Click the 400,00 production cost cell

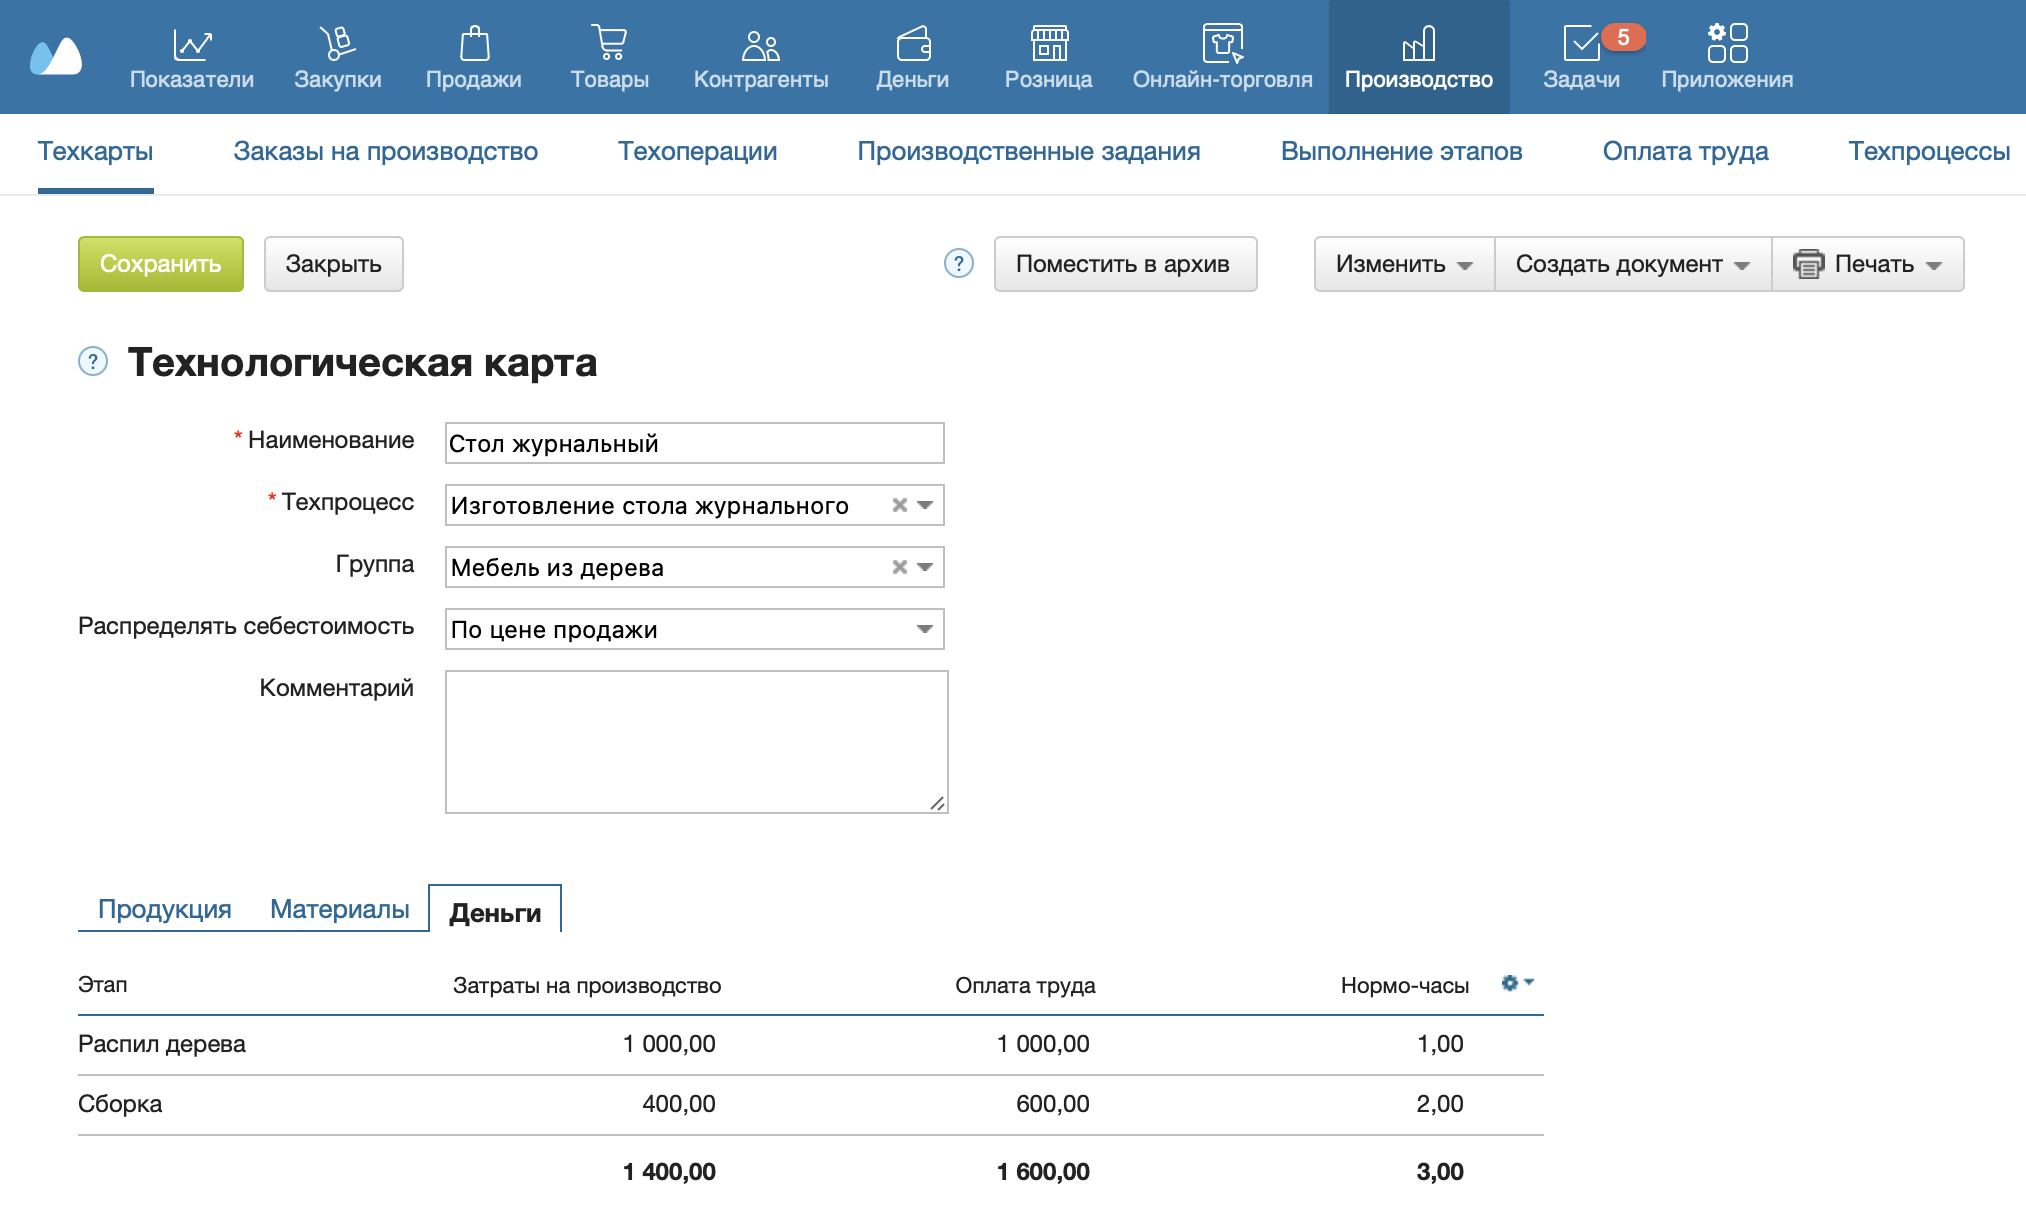(678, 1104)
